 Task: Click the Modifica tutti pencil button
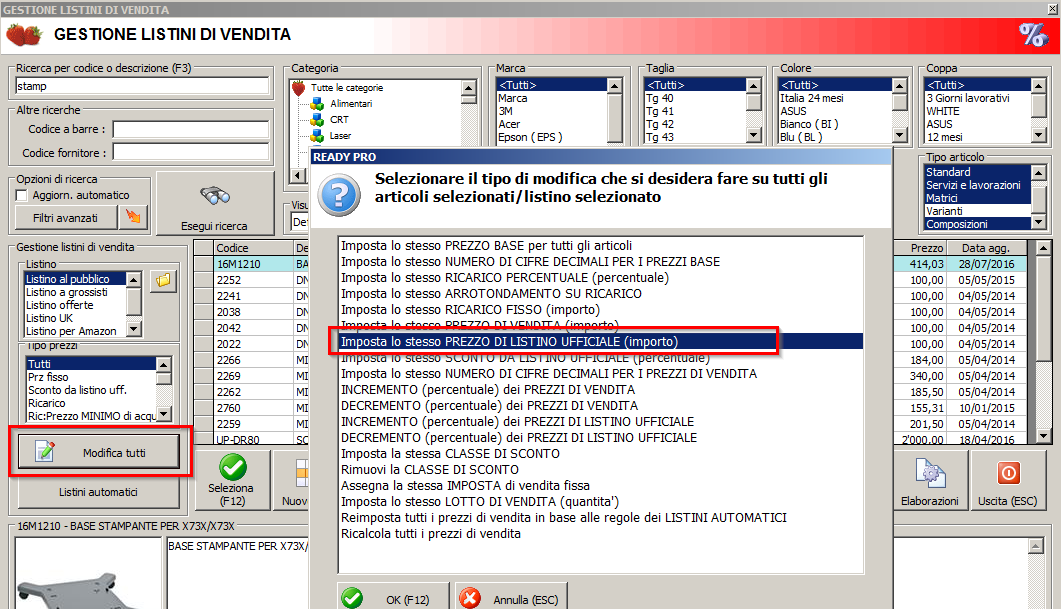99,452
